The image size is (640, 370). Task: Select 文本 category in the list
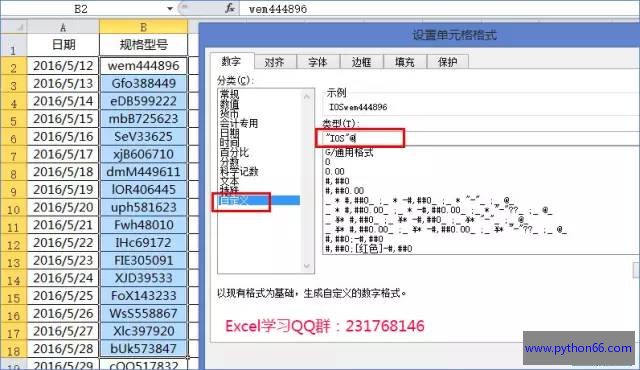[x=230, y=181]
